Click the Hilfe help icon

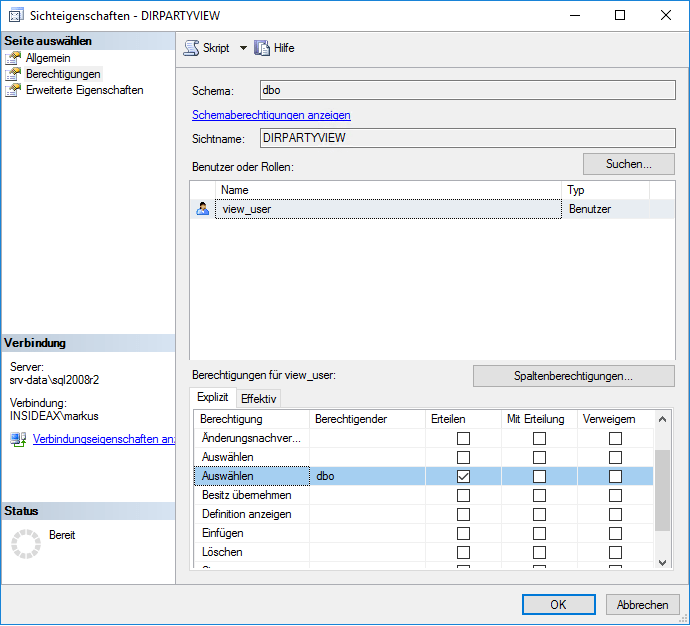click(263, 48)
